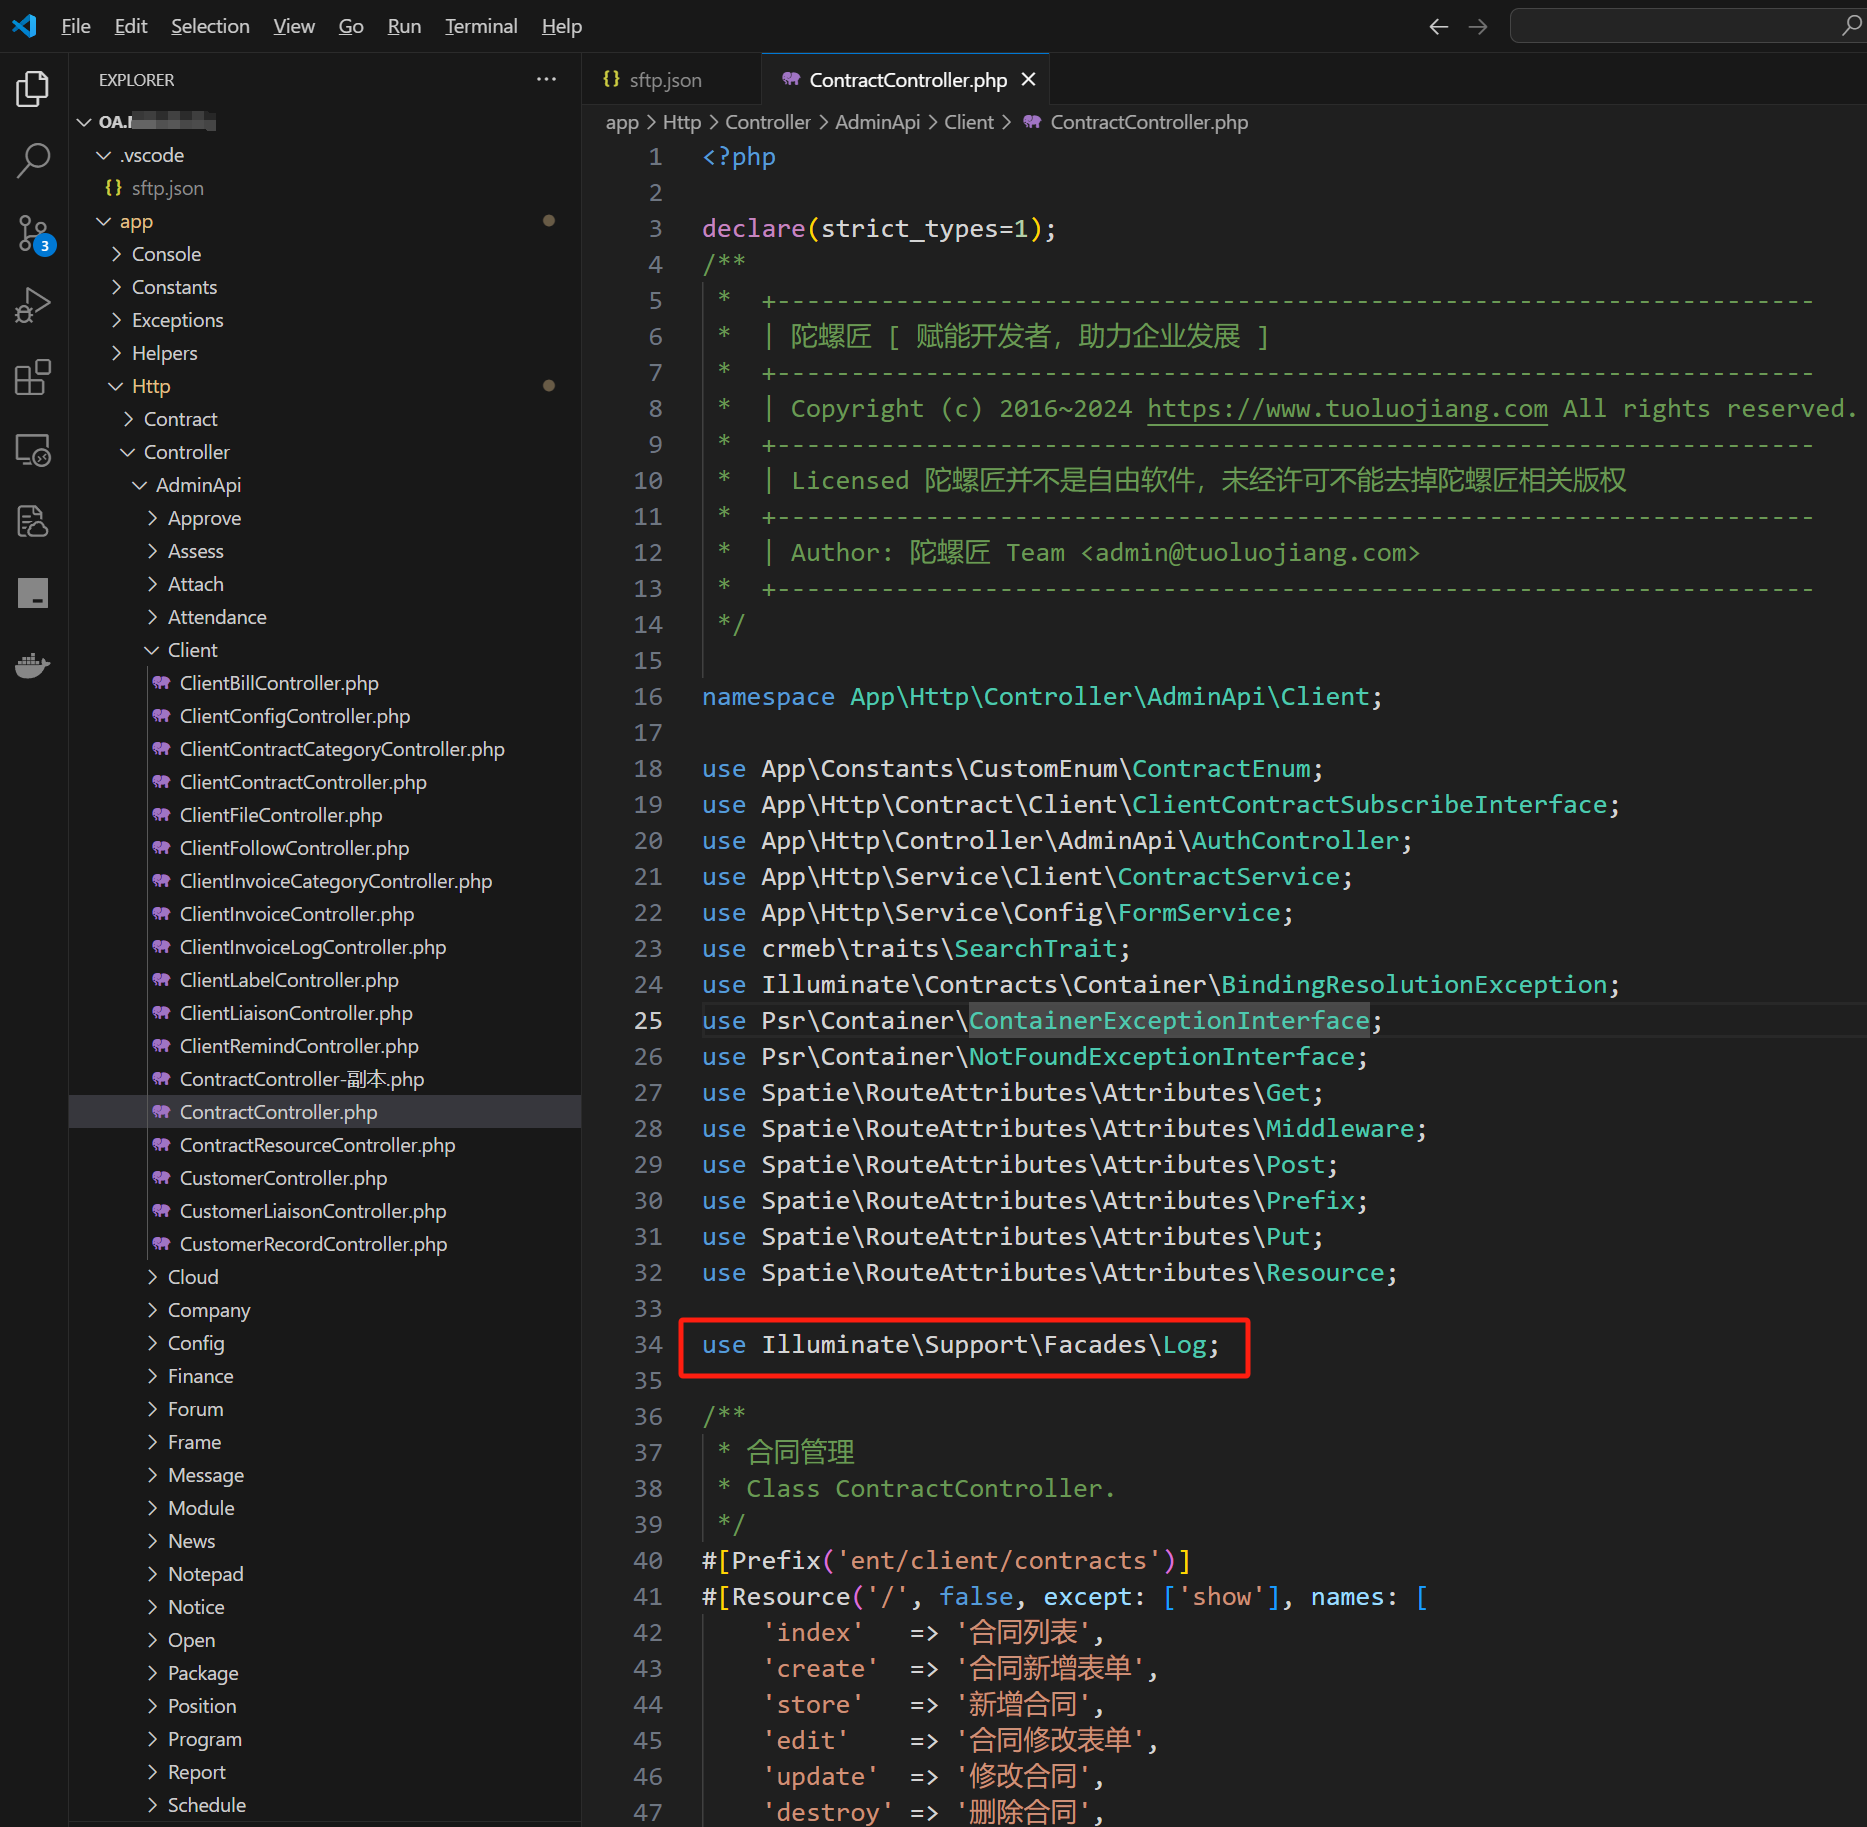Open the Run and Debug view
The width and height of the screenshot is (1867, 1827).
tap(33, 305)
